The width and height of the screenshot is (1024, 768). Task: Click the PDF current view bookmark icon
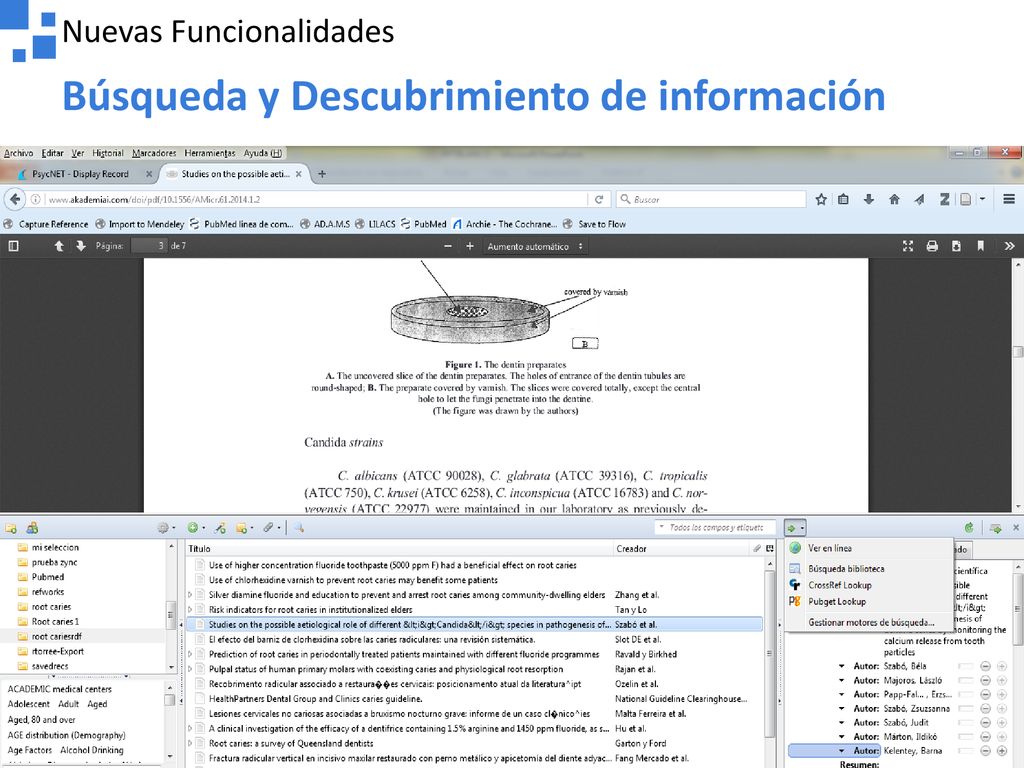coord(980,246)
